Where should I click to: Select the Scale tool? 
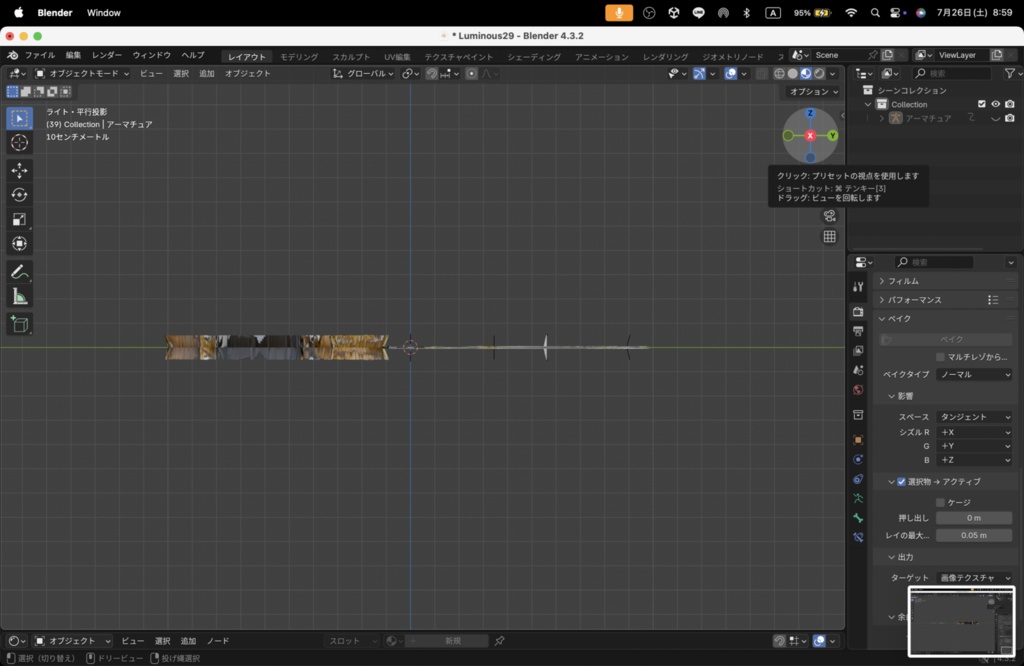pyautogui.click(x=19, y=219)
